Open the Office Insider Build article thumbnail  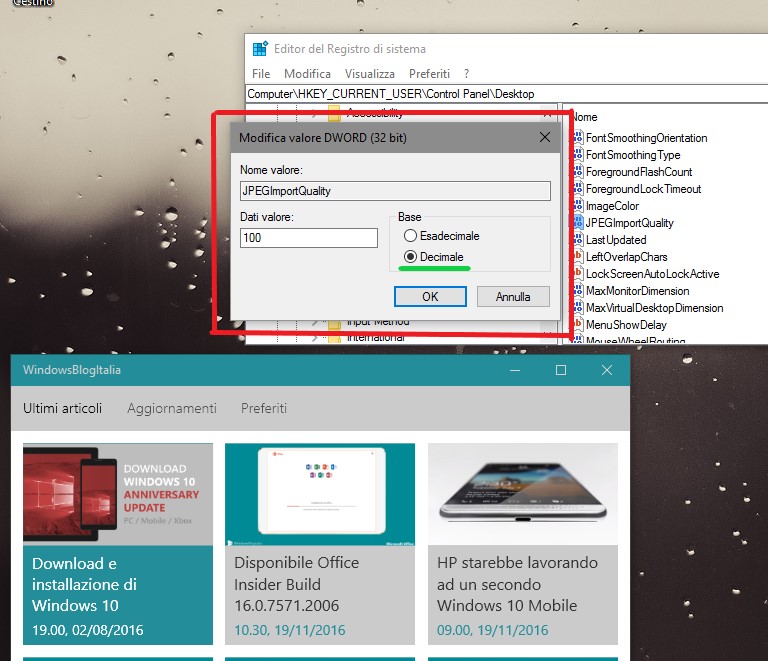[x=320, y=494]
